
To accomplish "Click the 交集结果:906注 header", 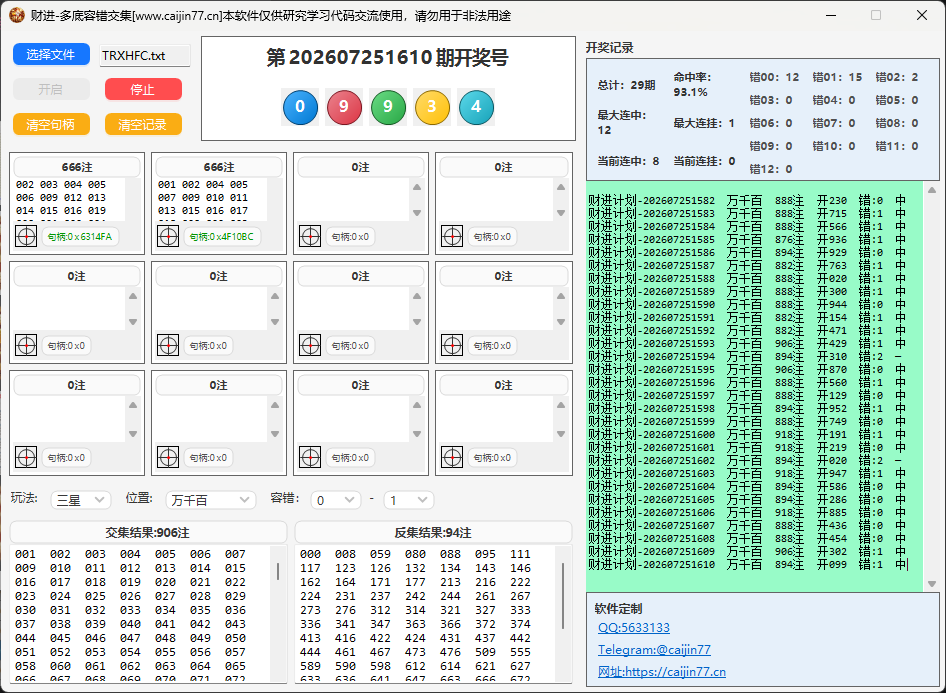I will [148, 533].
